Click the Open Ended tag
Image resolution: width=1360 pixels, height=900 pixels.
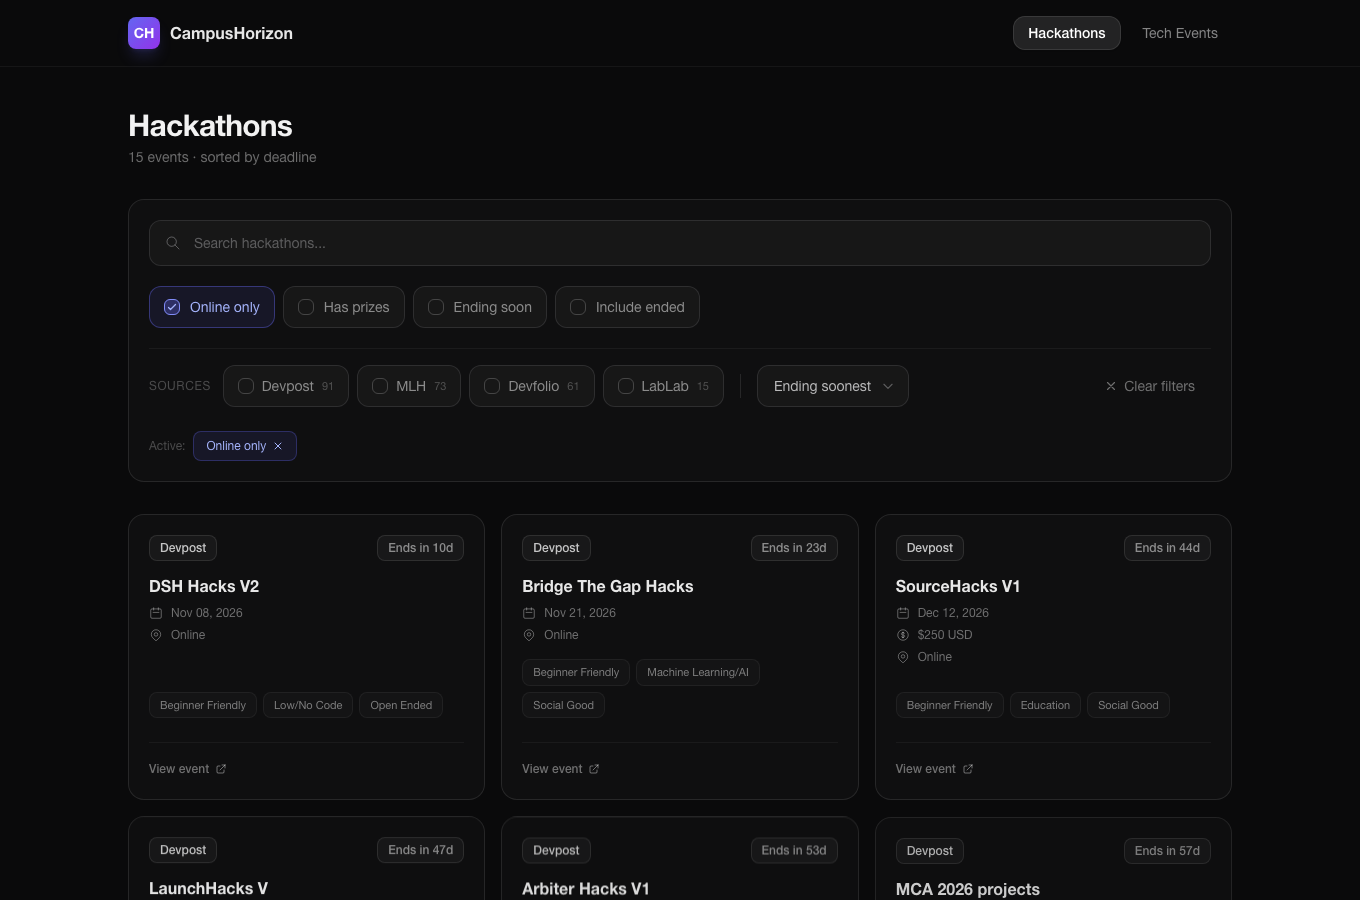(x=401, y=705)
